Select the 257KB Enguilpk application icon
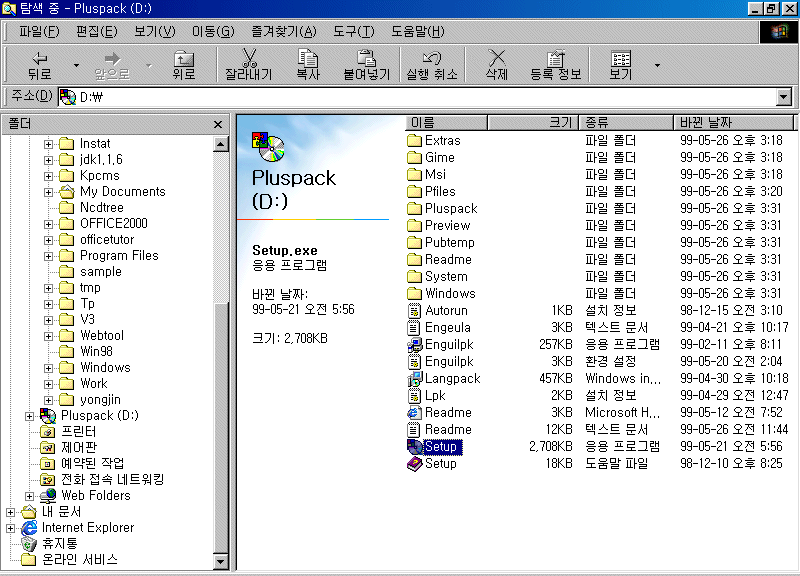 tap(414, 344)
